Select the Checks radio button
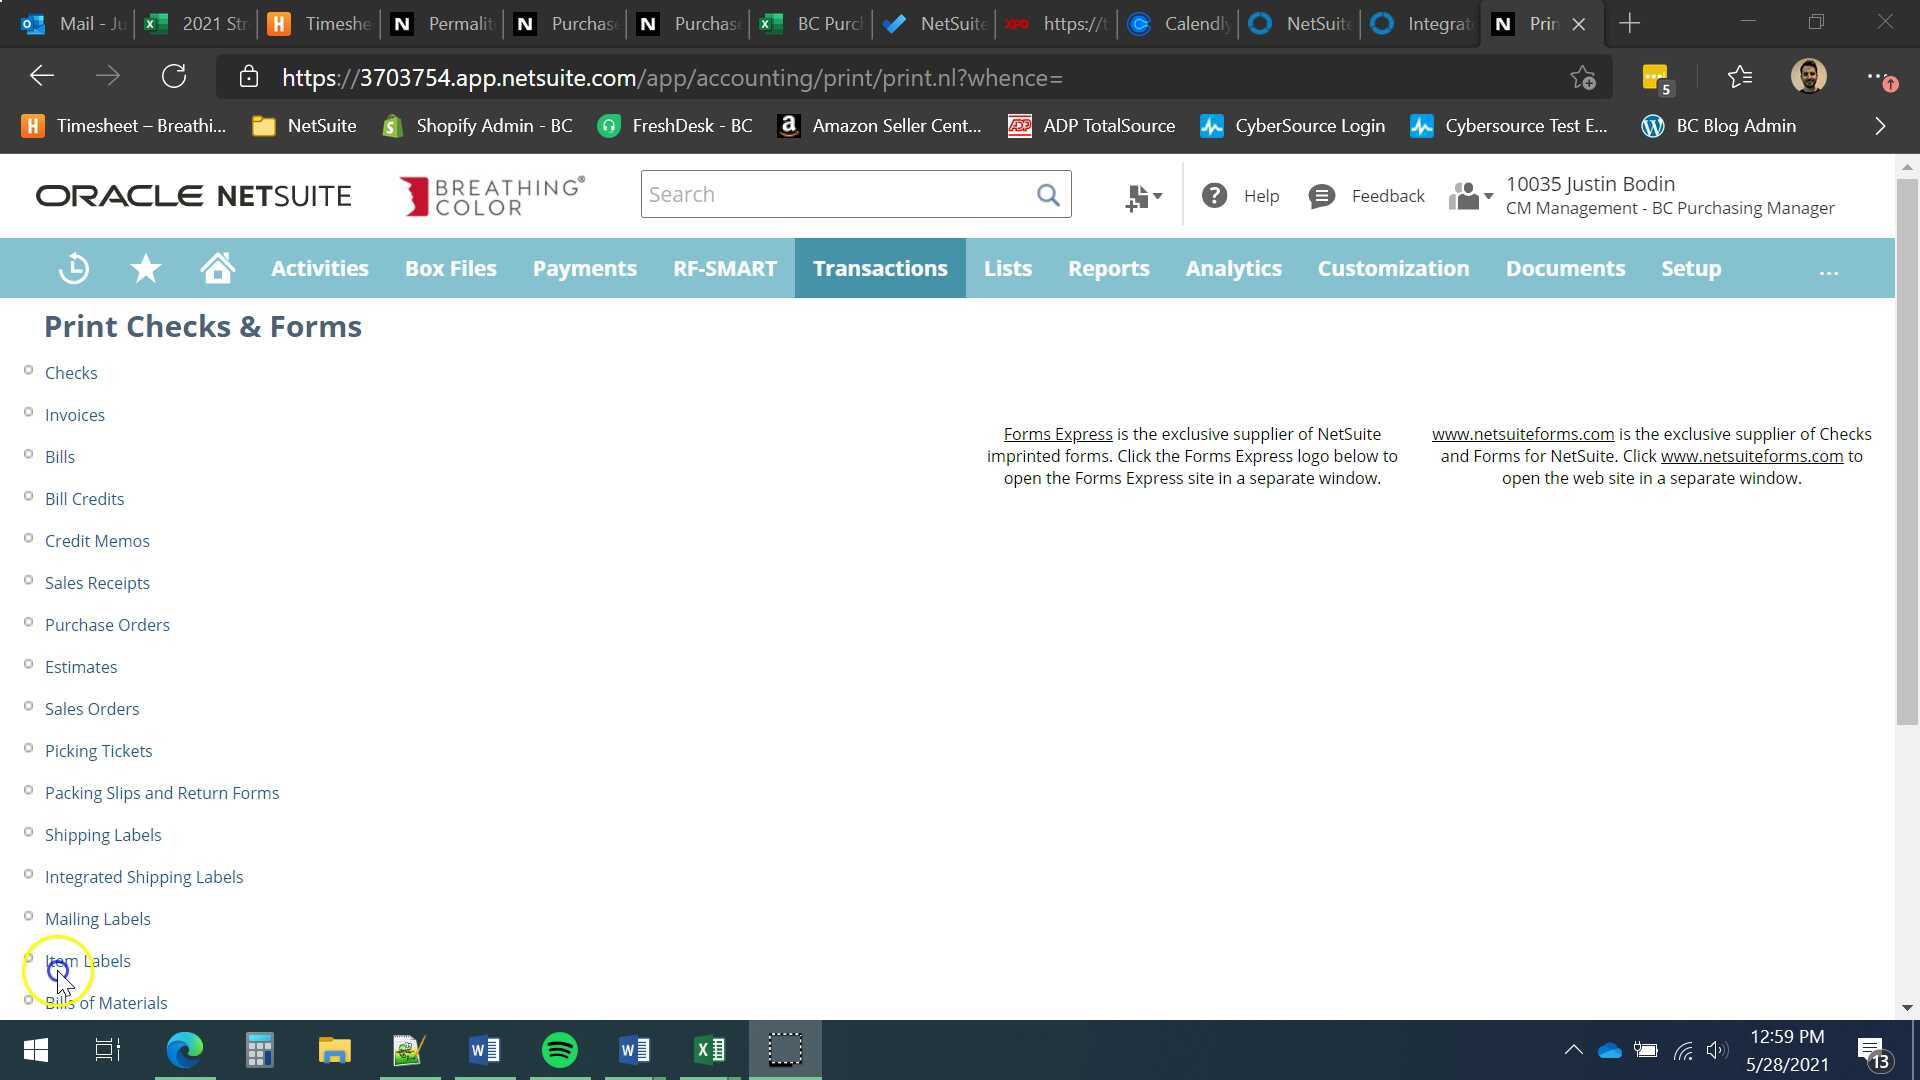Screen dimensions: 1920x1080 coord(29,369)
